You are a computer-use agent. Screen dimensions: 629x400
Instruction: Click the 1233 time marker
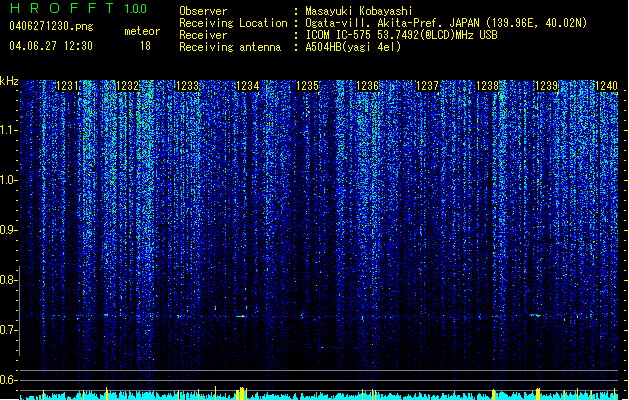pos(187,86)
